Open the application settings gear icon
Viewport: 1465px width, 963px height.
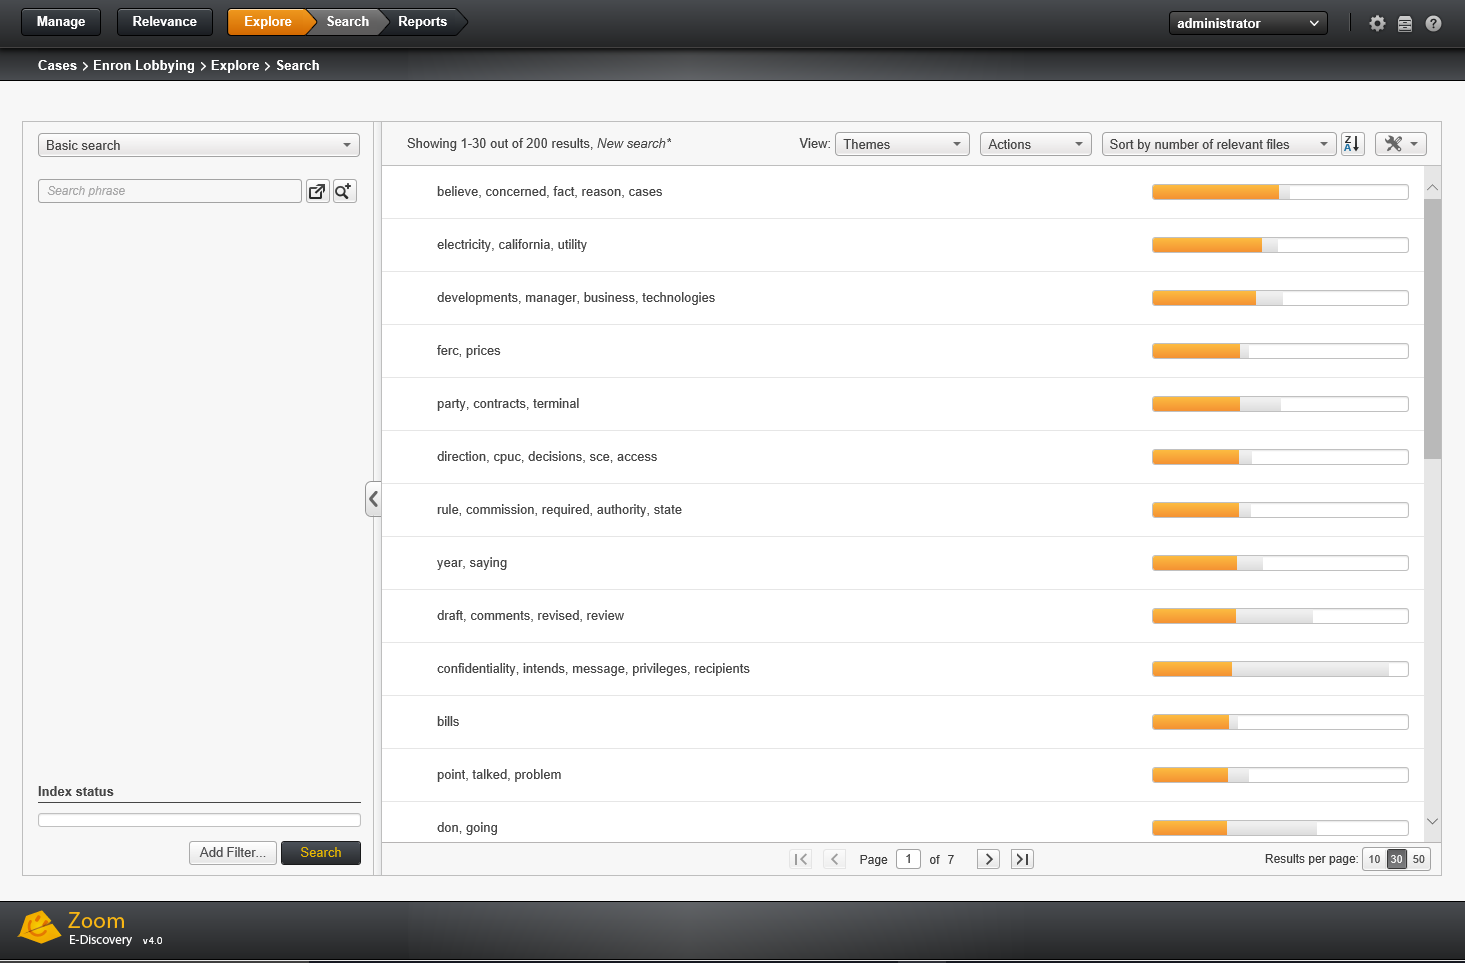(x=1377, y=22)
